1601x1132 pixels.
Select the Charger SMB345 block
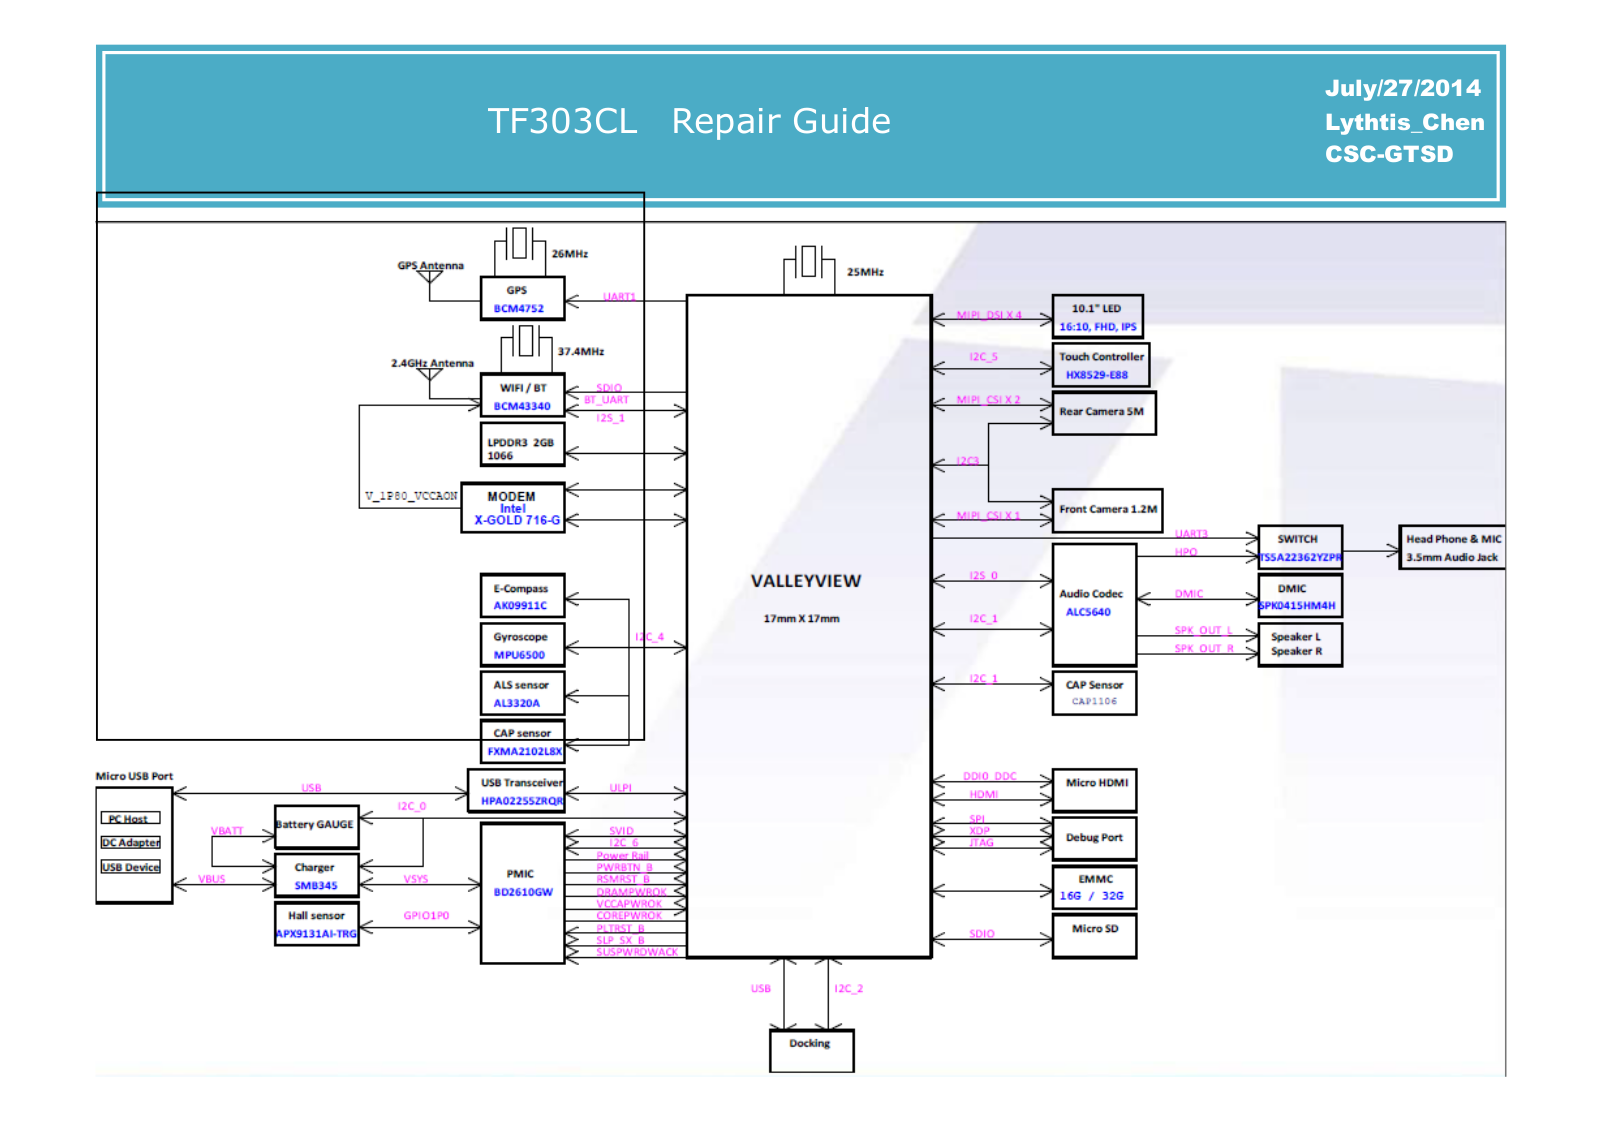pyautogui.click(x=316, y=875)
